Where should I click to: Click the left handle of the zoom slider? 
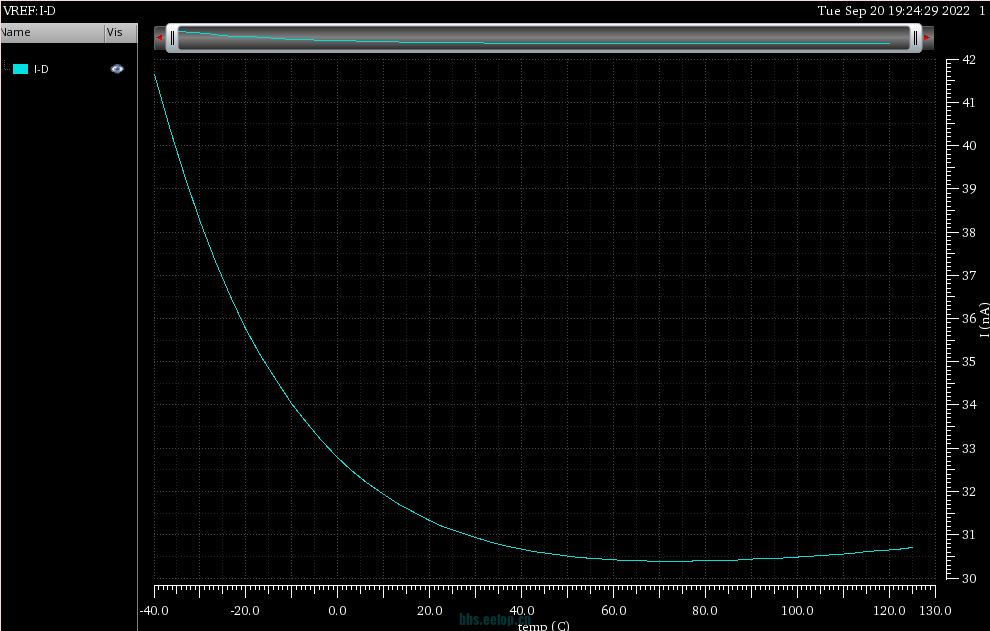(172, 38)
